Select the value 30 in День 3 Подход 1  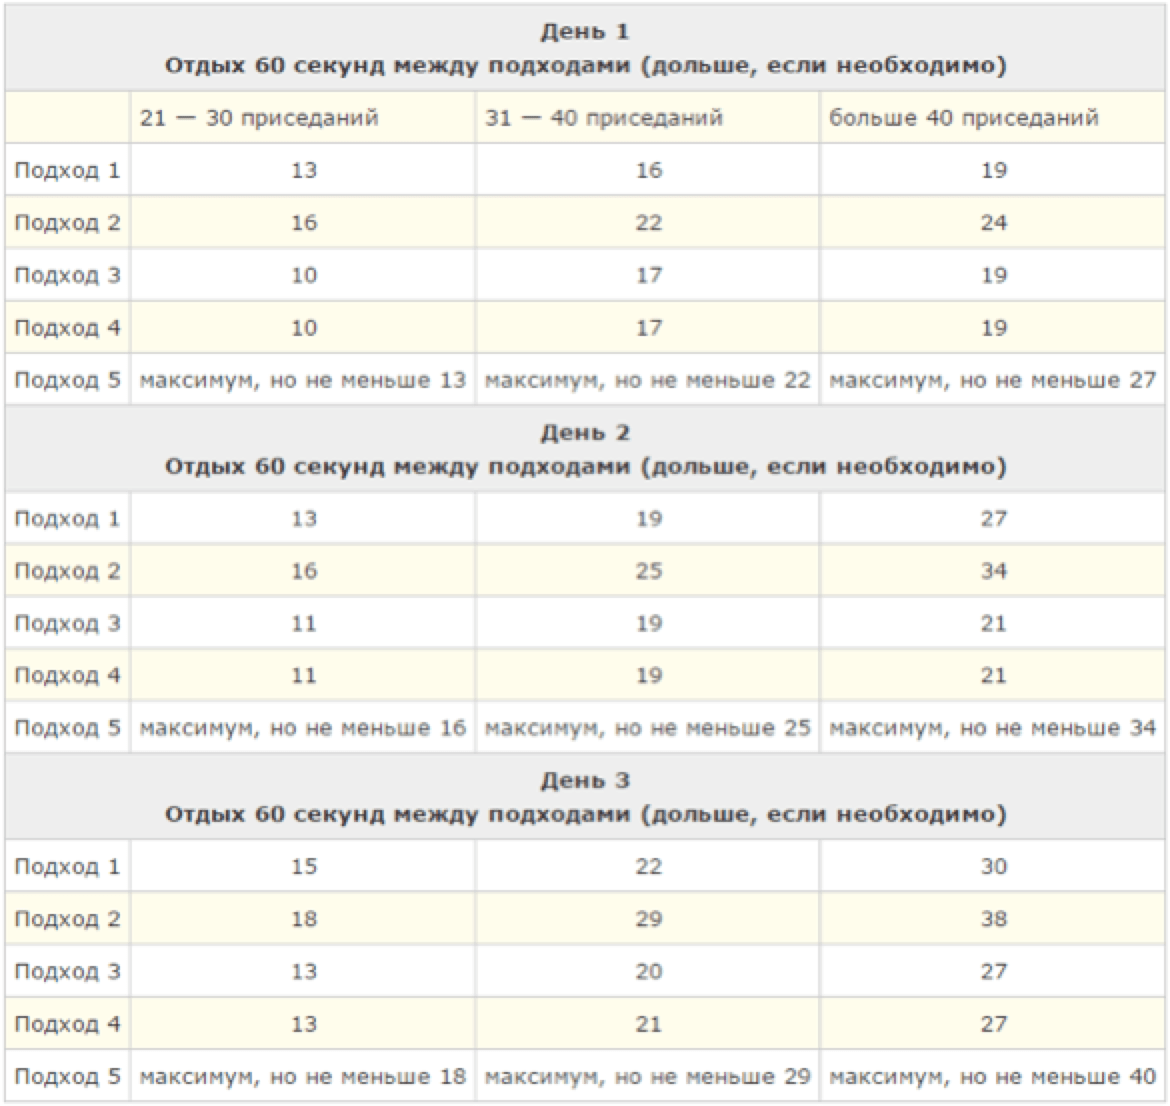[x=993, y=867]
